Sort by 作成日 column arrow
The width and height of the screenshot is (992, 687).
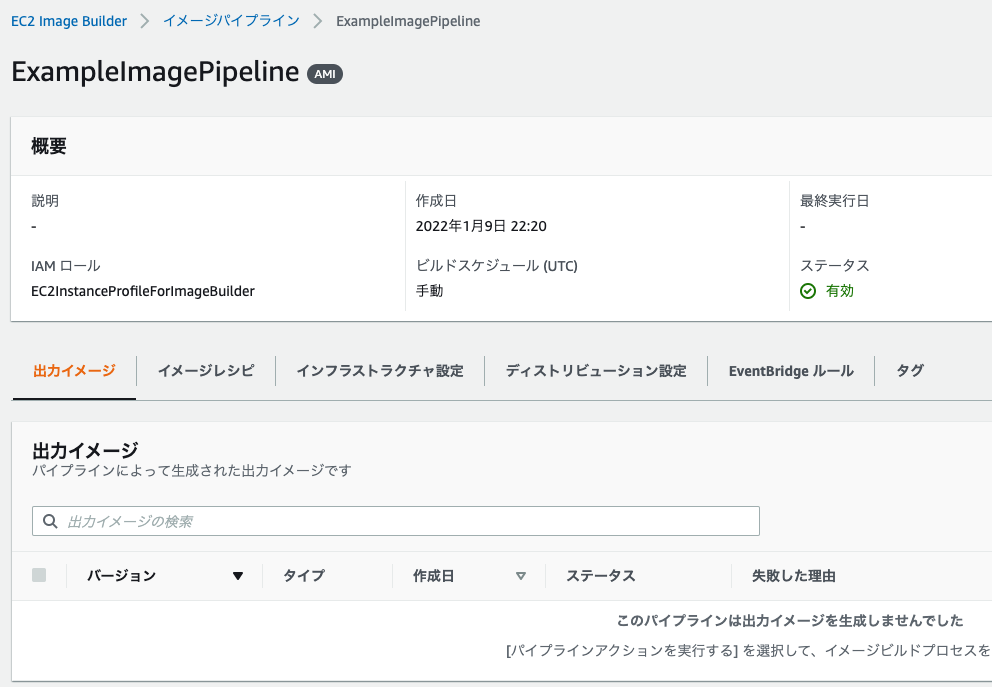coord(520,576)
